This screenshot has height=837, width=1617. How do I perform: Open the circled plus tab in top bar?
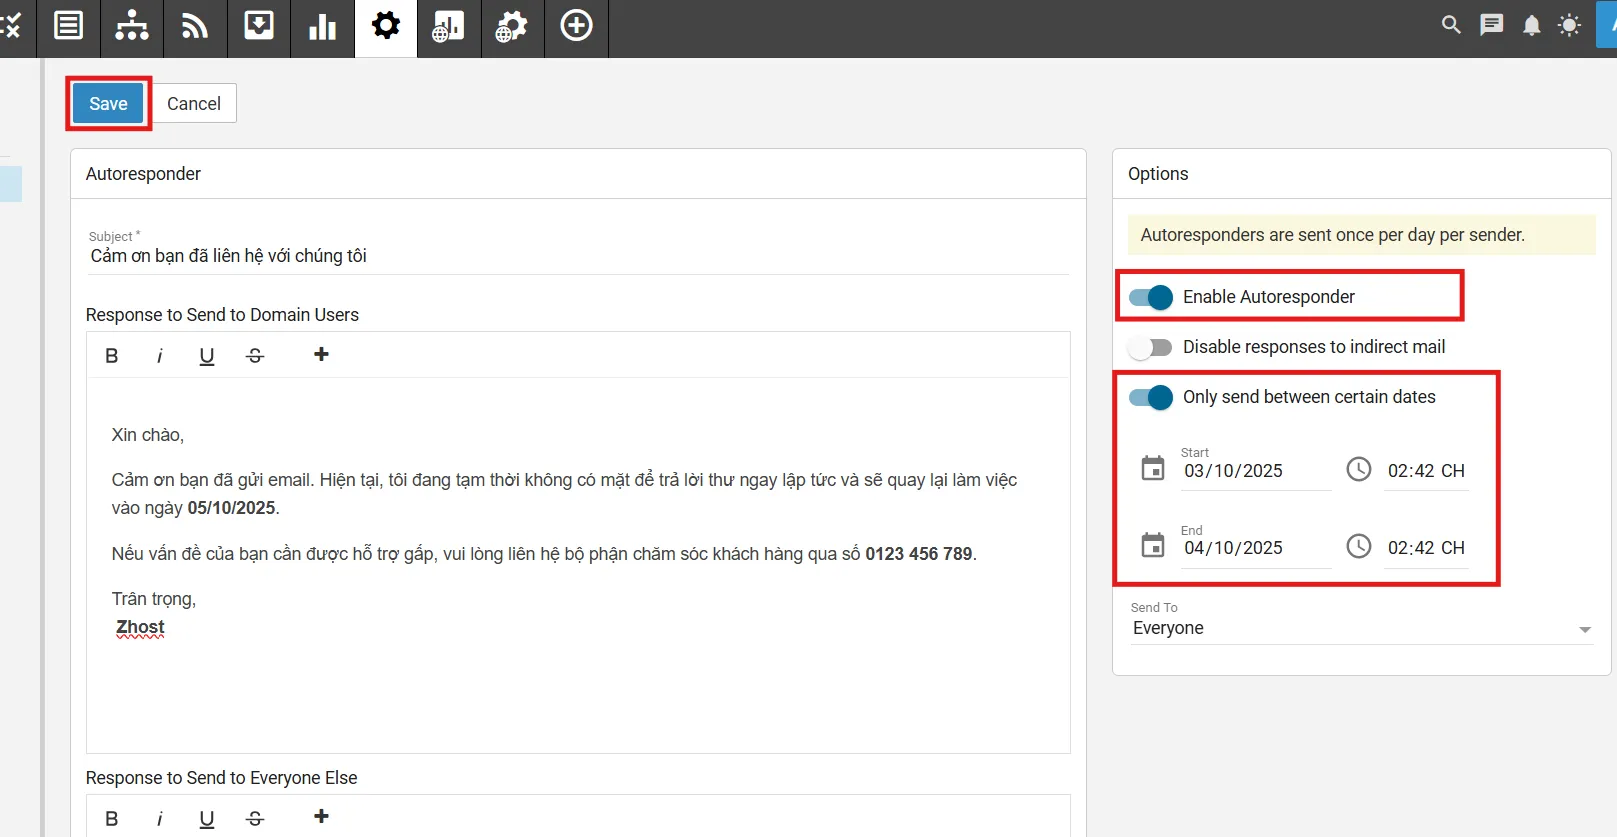tap(576, 26)
